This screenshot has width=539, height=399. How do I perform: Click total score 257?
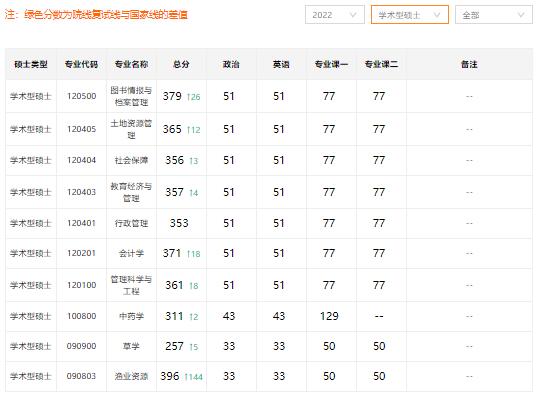click(175, 346)
